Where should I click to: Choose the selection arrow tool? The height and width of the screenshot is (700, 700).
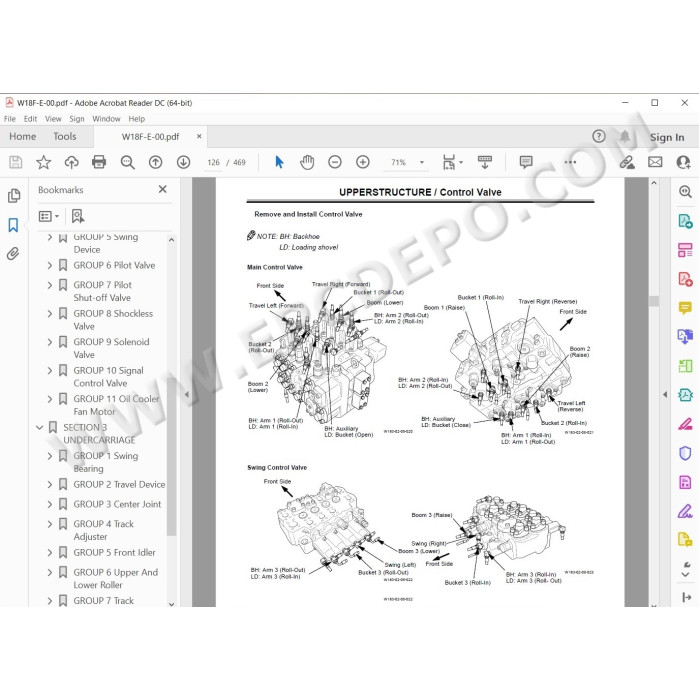pyautogui.click(x=279, y=162)
